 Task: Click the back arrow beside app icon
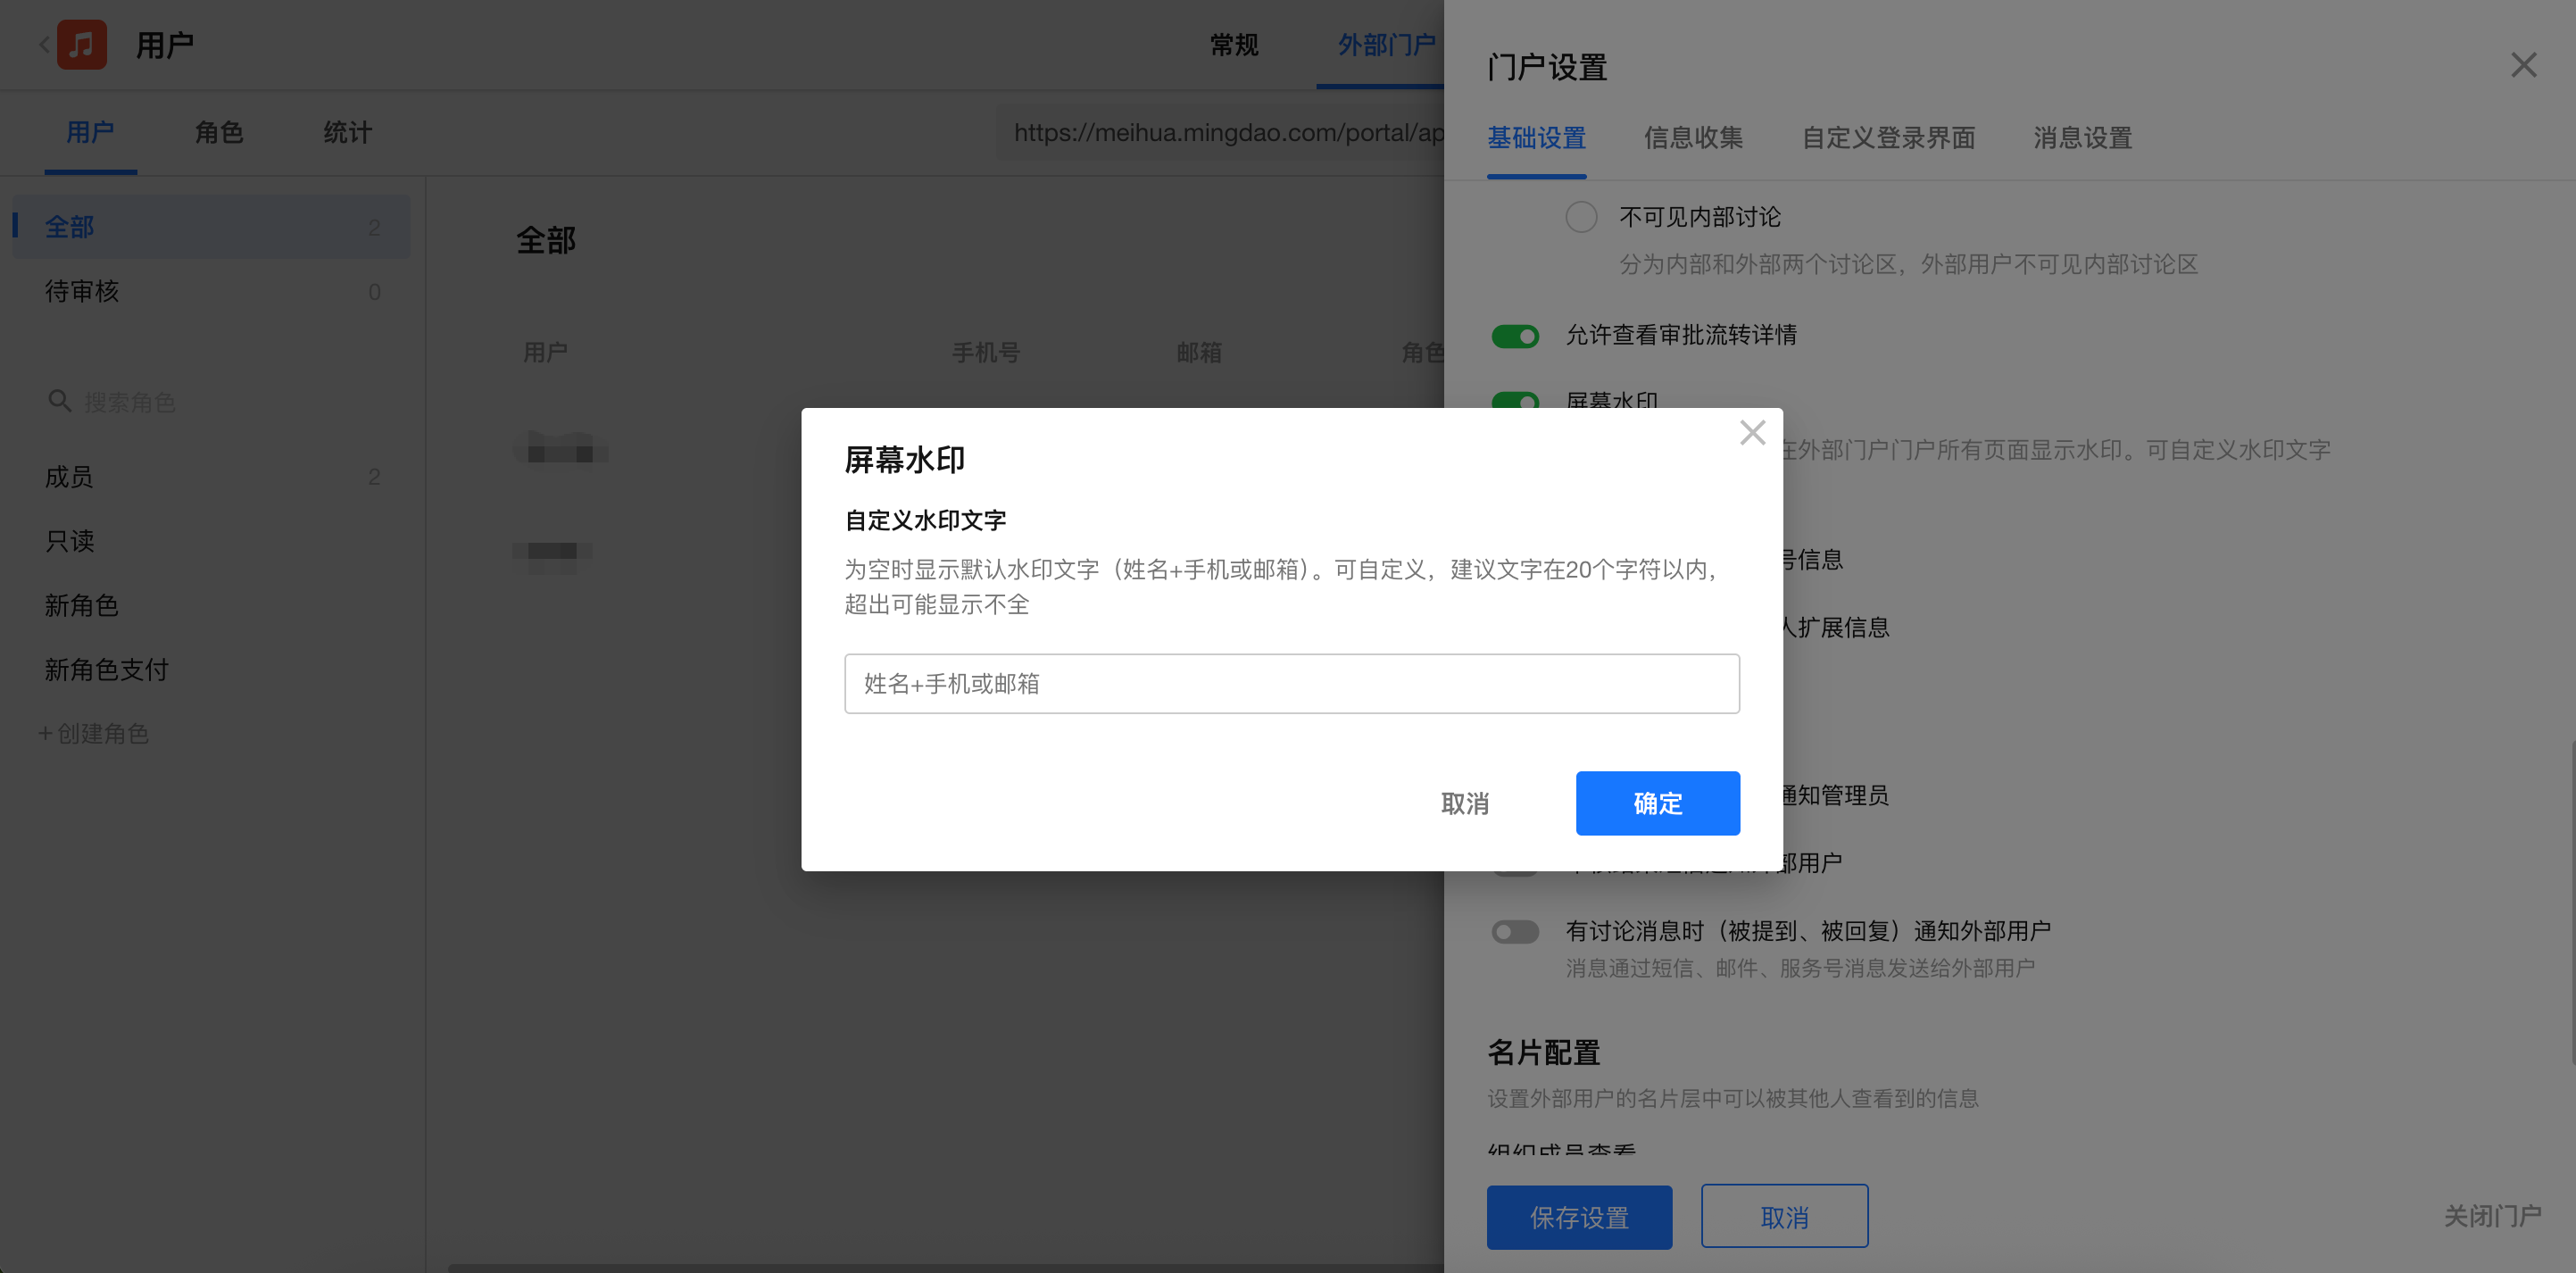(44, 45)
